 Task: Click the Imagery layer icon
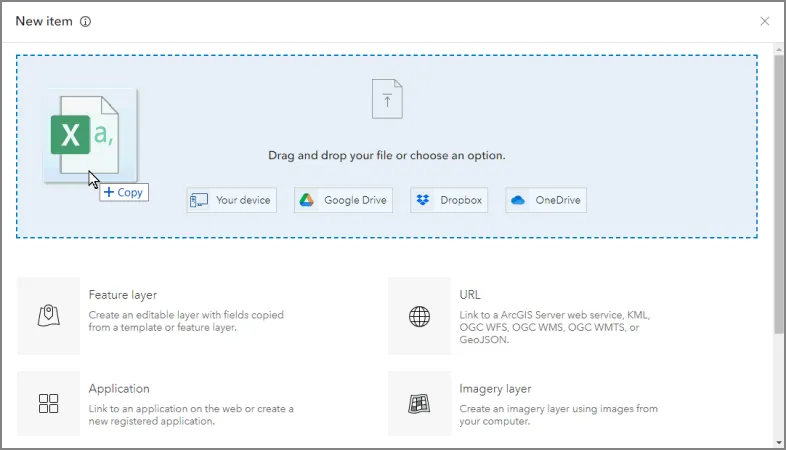pos(419,403)
